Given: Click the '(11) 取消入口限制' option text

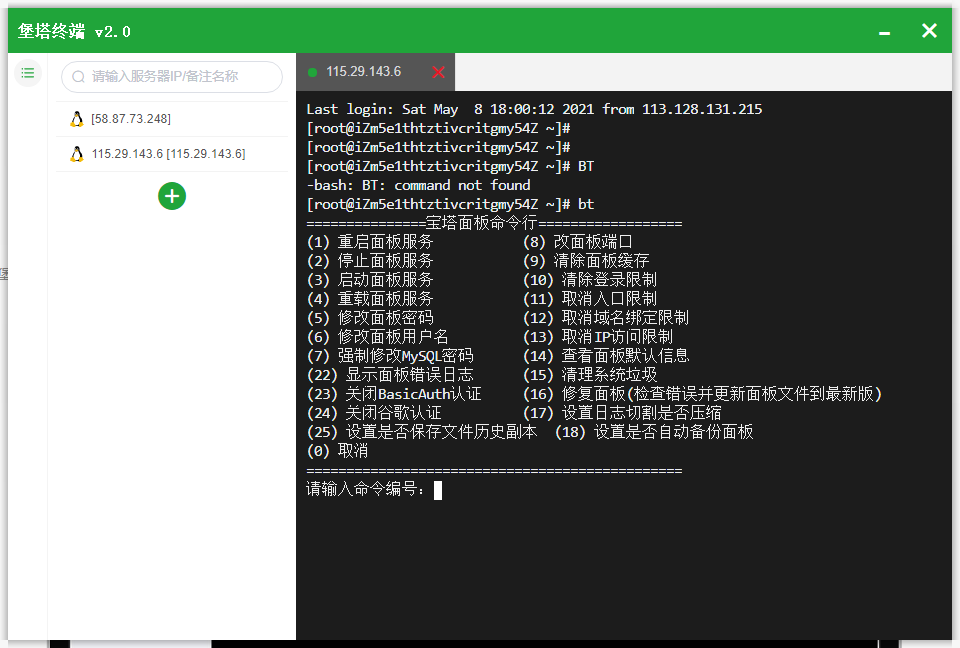Looking at the screenshot, I should (x=590, y=299).
